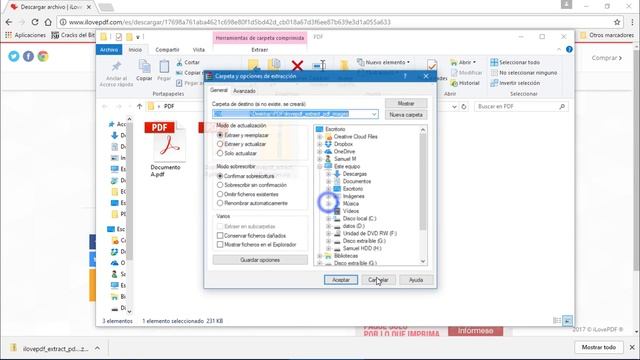640x360 pixels.
Task: Open Archivo menu in Explorer
Action: [109, 49]
